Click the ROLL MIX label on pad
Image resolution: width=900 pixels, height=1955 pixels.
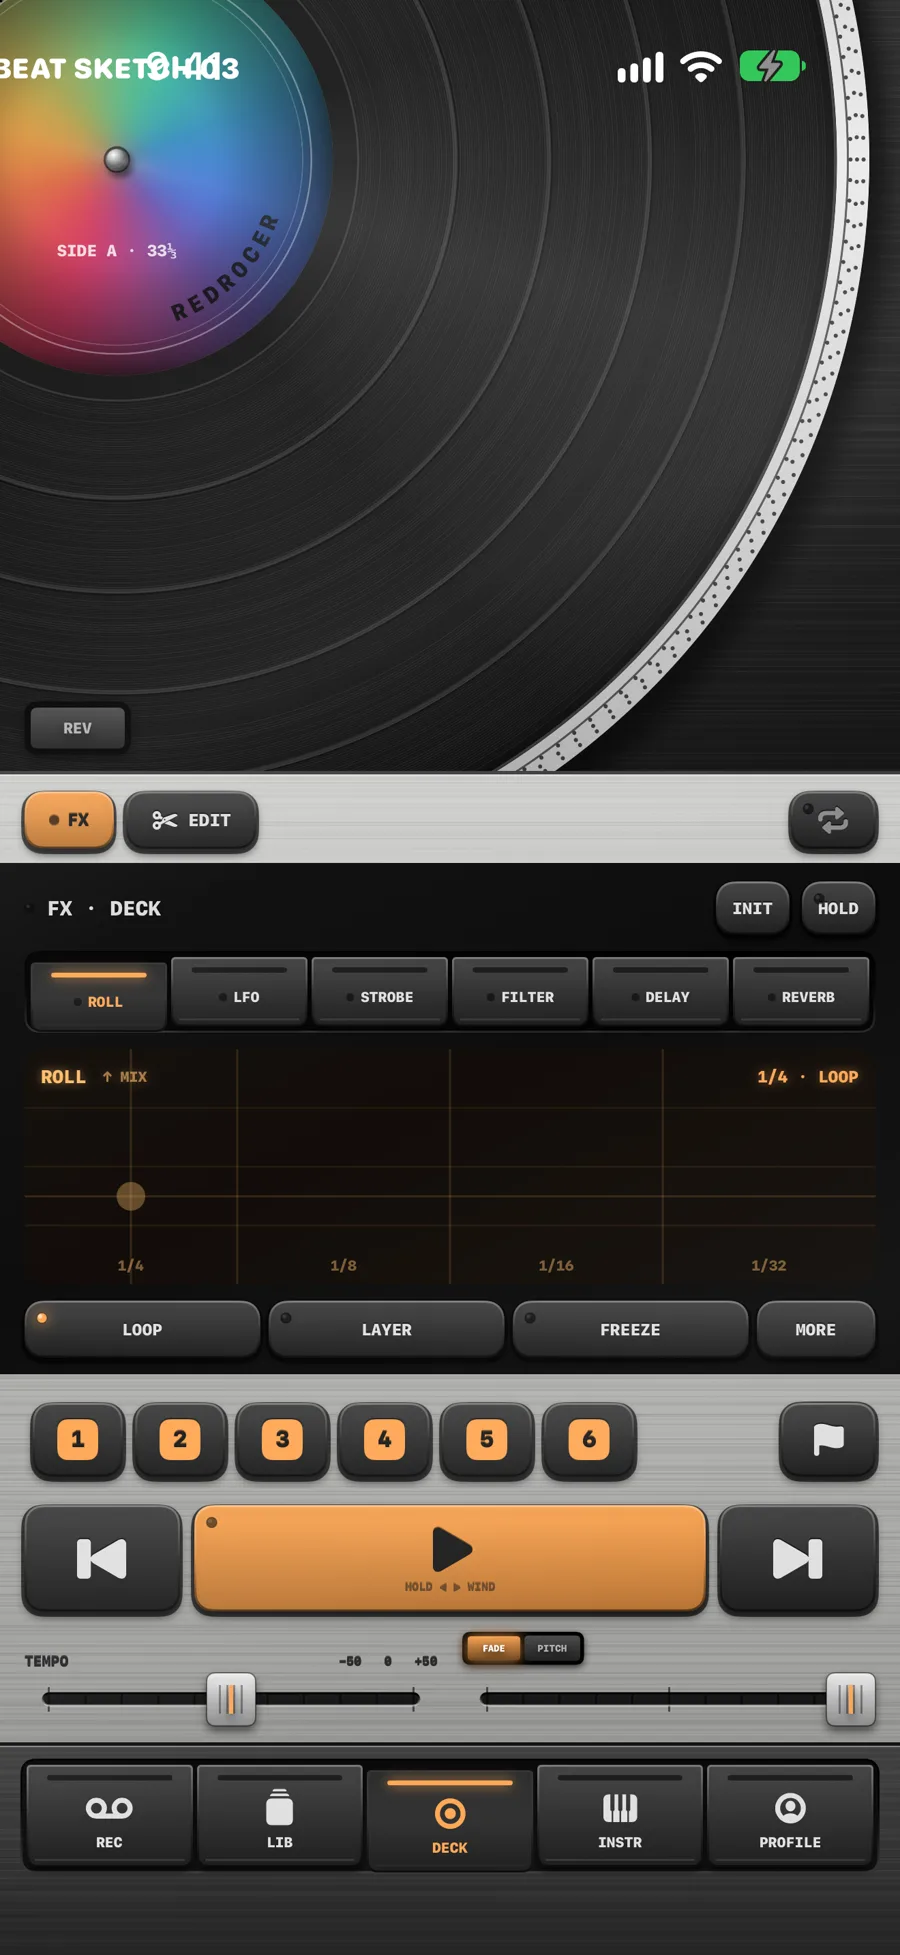[x=94, y=1077]
